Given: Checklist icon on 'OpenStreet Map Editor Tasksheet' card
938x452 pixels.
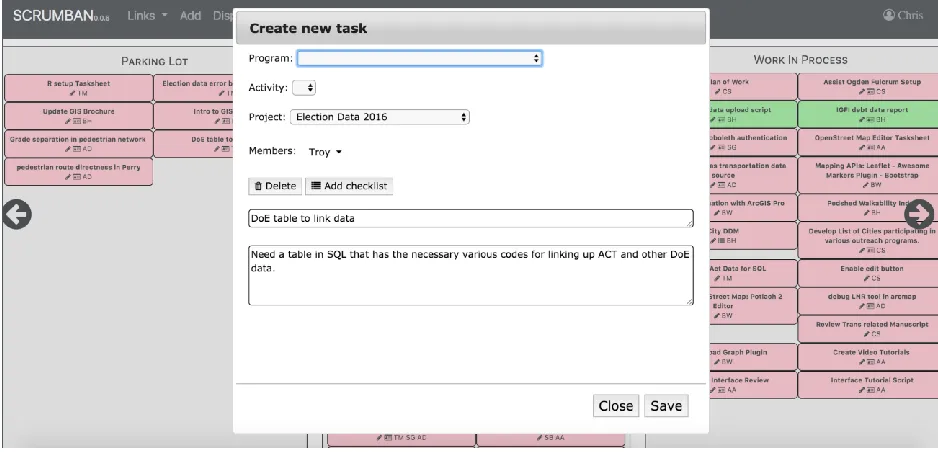Looking at the screenshot, I should [x=870, y=147].
